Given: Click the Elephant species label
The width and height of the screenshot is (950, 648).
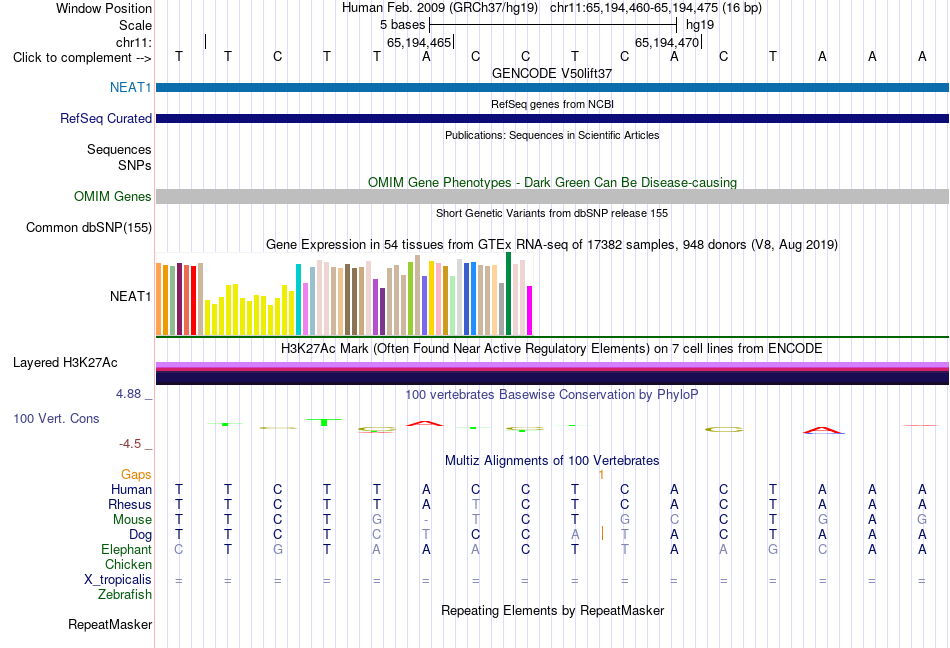Looking at the screenshot, I should [x=126, y=549].
